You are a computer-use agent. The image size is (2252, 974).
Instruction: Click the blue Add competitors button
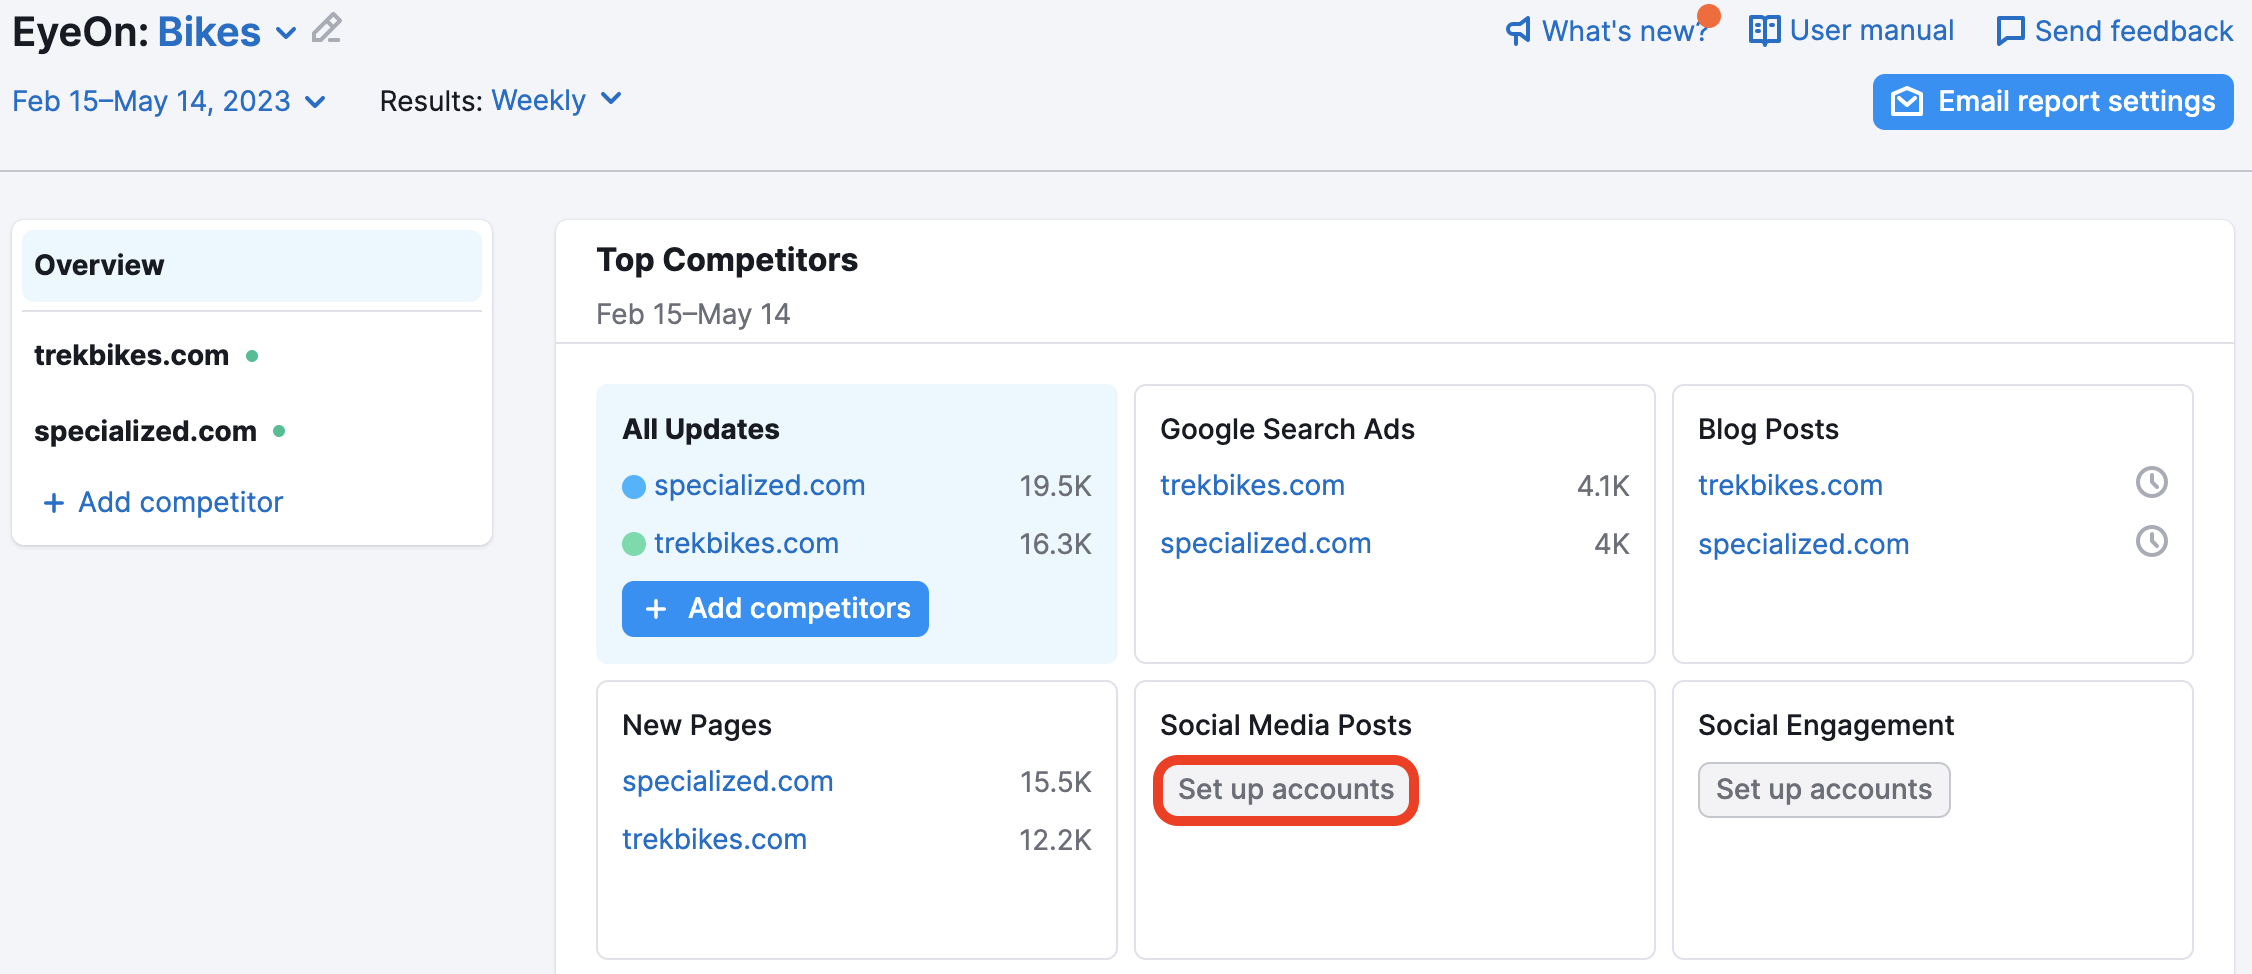pos(775,609)
